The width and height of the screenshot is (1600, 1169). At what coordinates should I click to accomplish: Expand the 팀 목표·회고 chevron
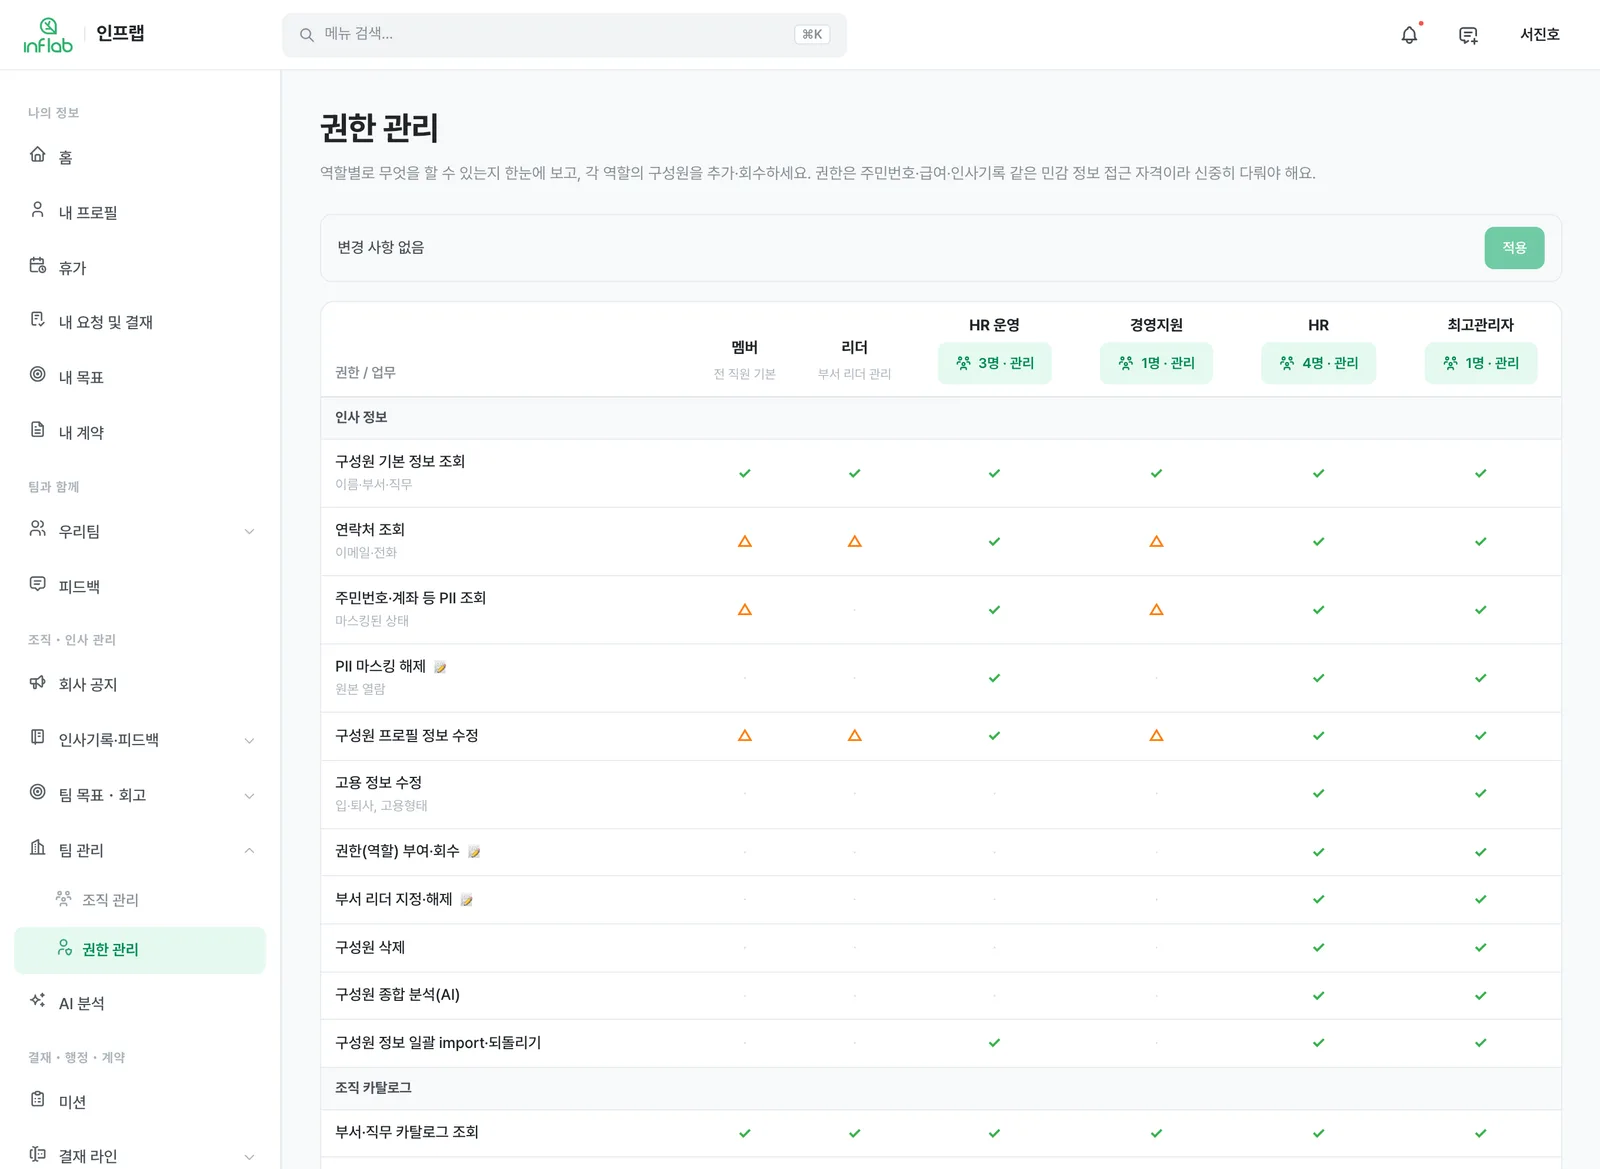coord(249,795)
